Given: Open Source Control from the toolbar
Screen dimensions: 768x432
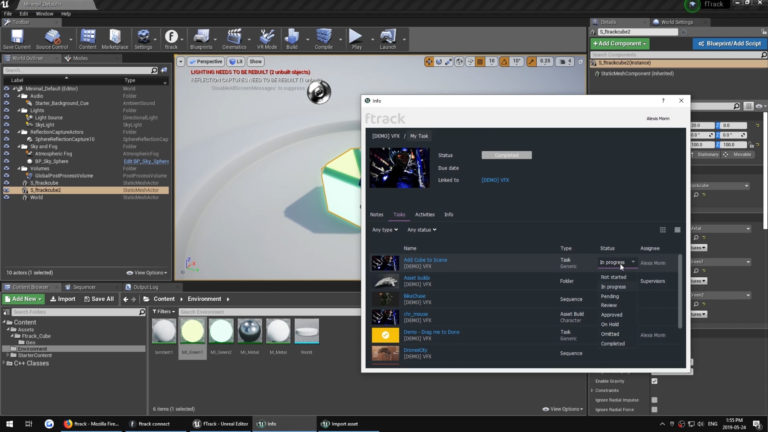Looking at the screenshot, I should (52, 39).
